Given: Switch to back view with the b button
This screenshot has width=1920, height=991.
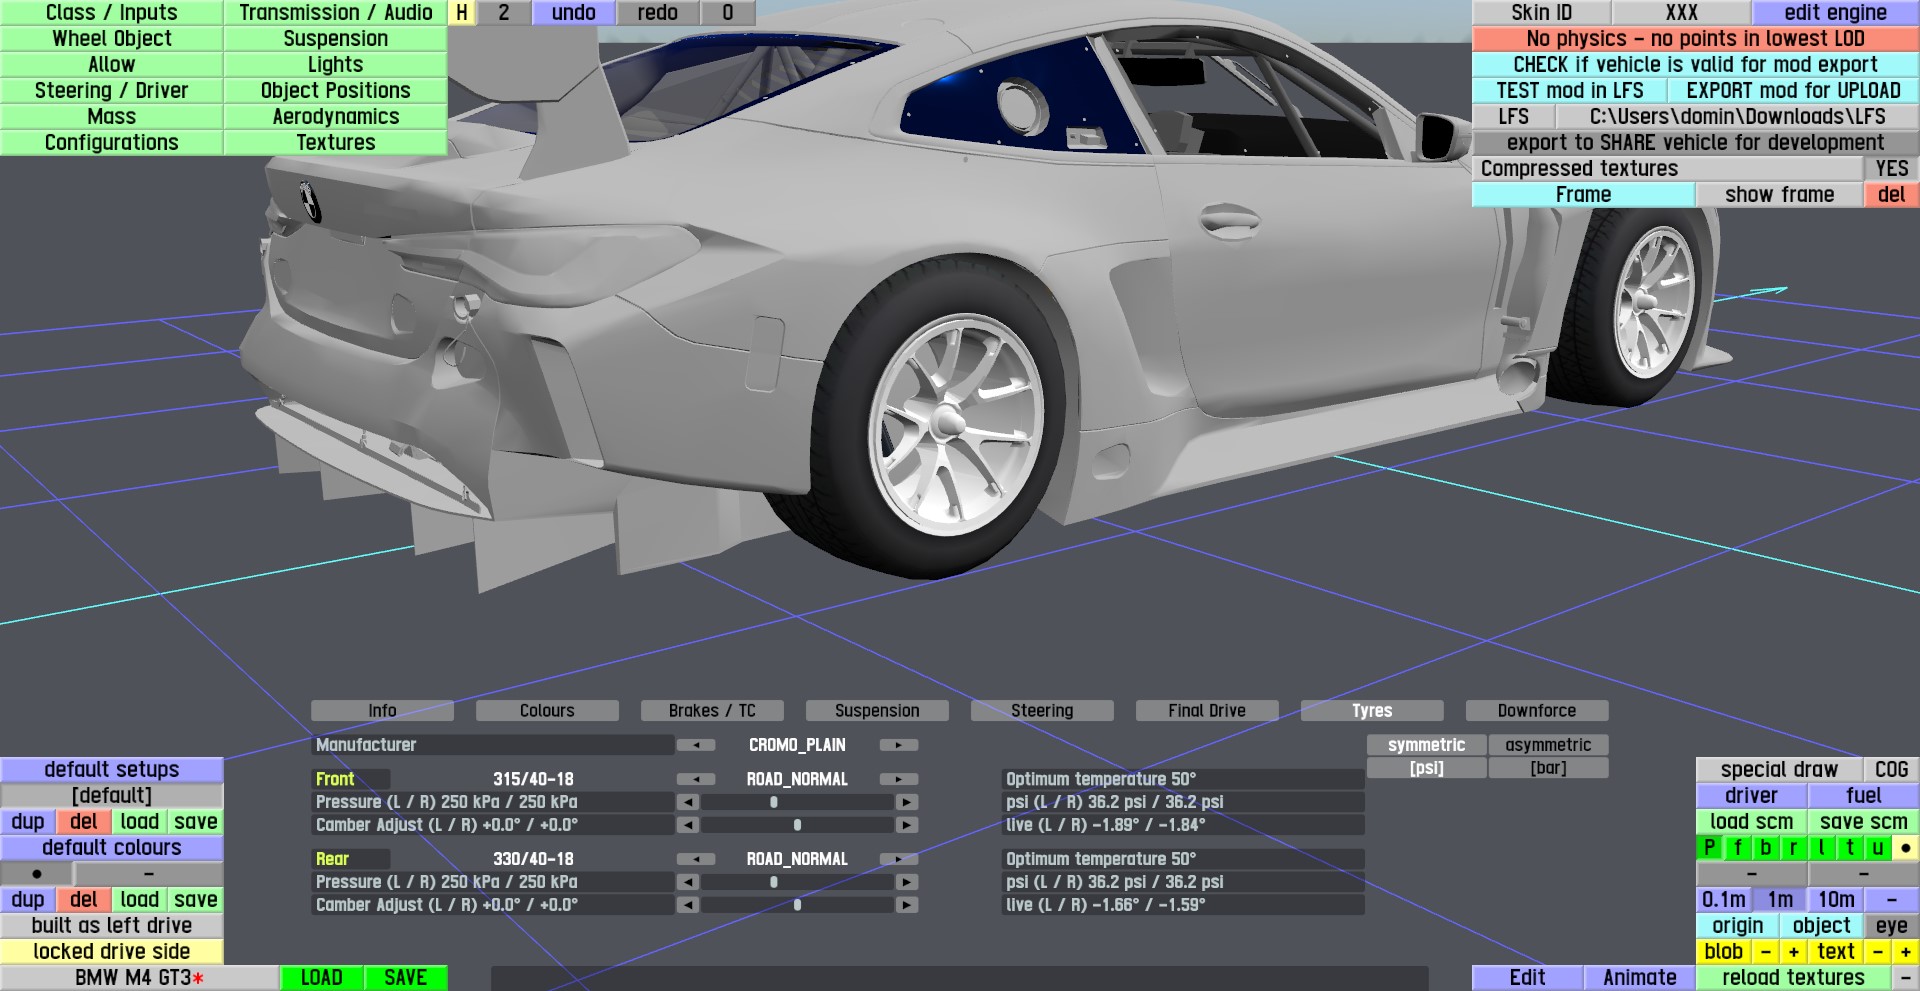Looking at the screenshot, I should pyautogui.click(x=1766, y=848).
